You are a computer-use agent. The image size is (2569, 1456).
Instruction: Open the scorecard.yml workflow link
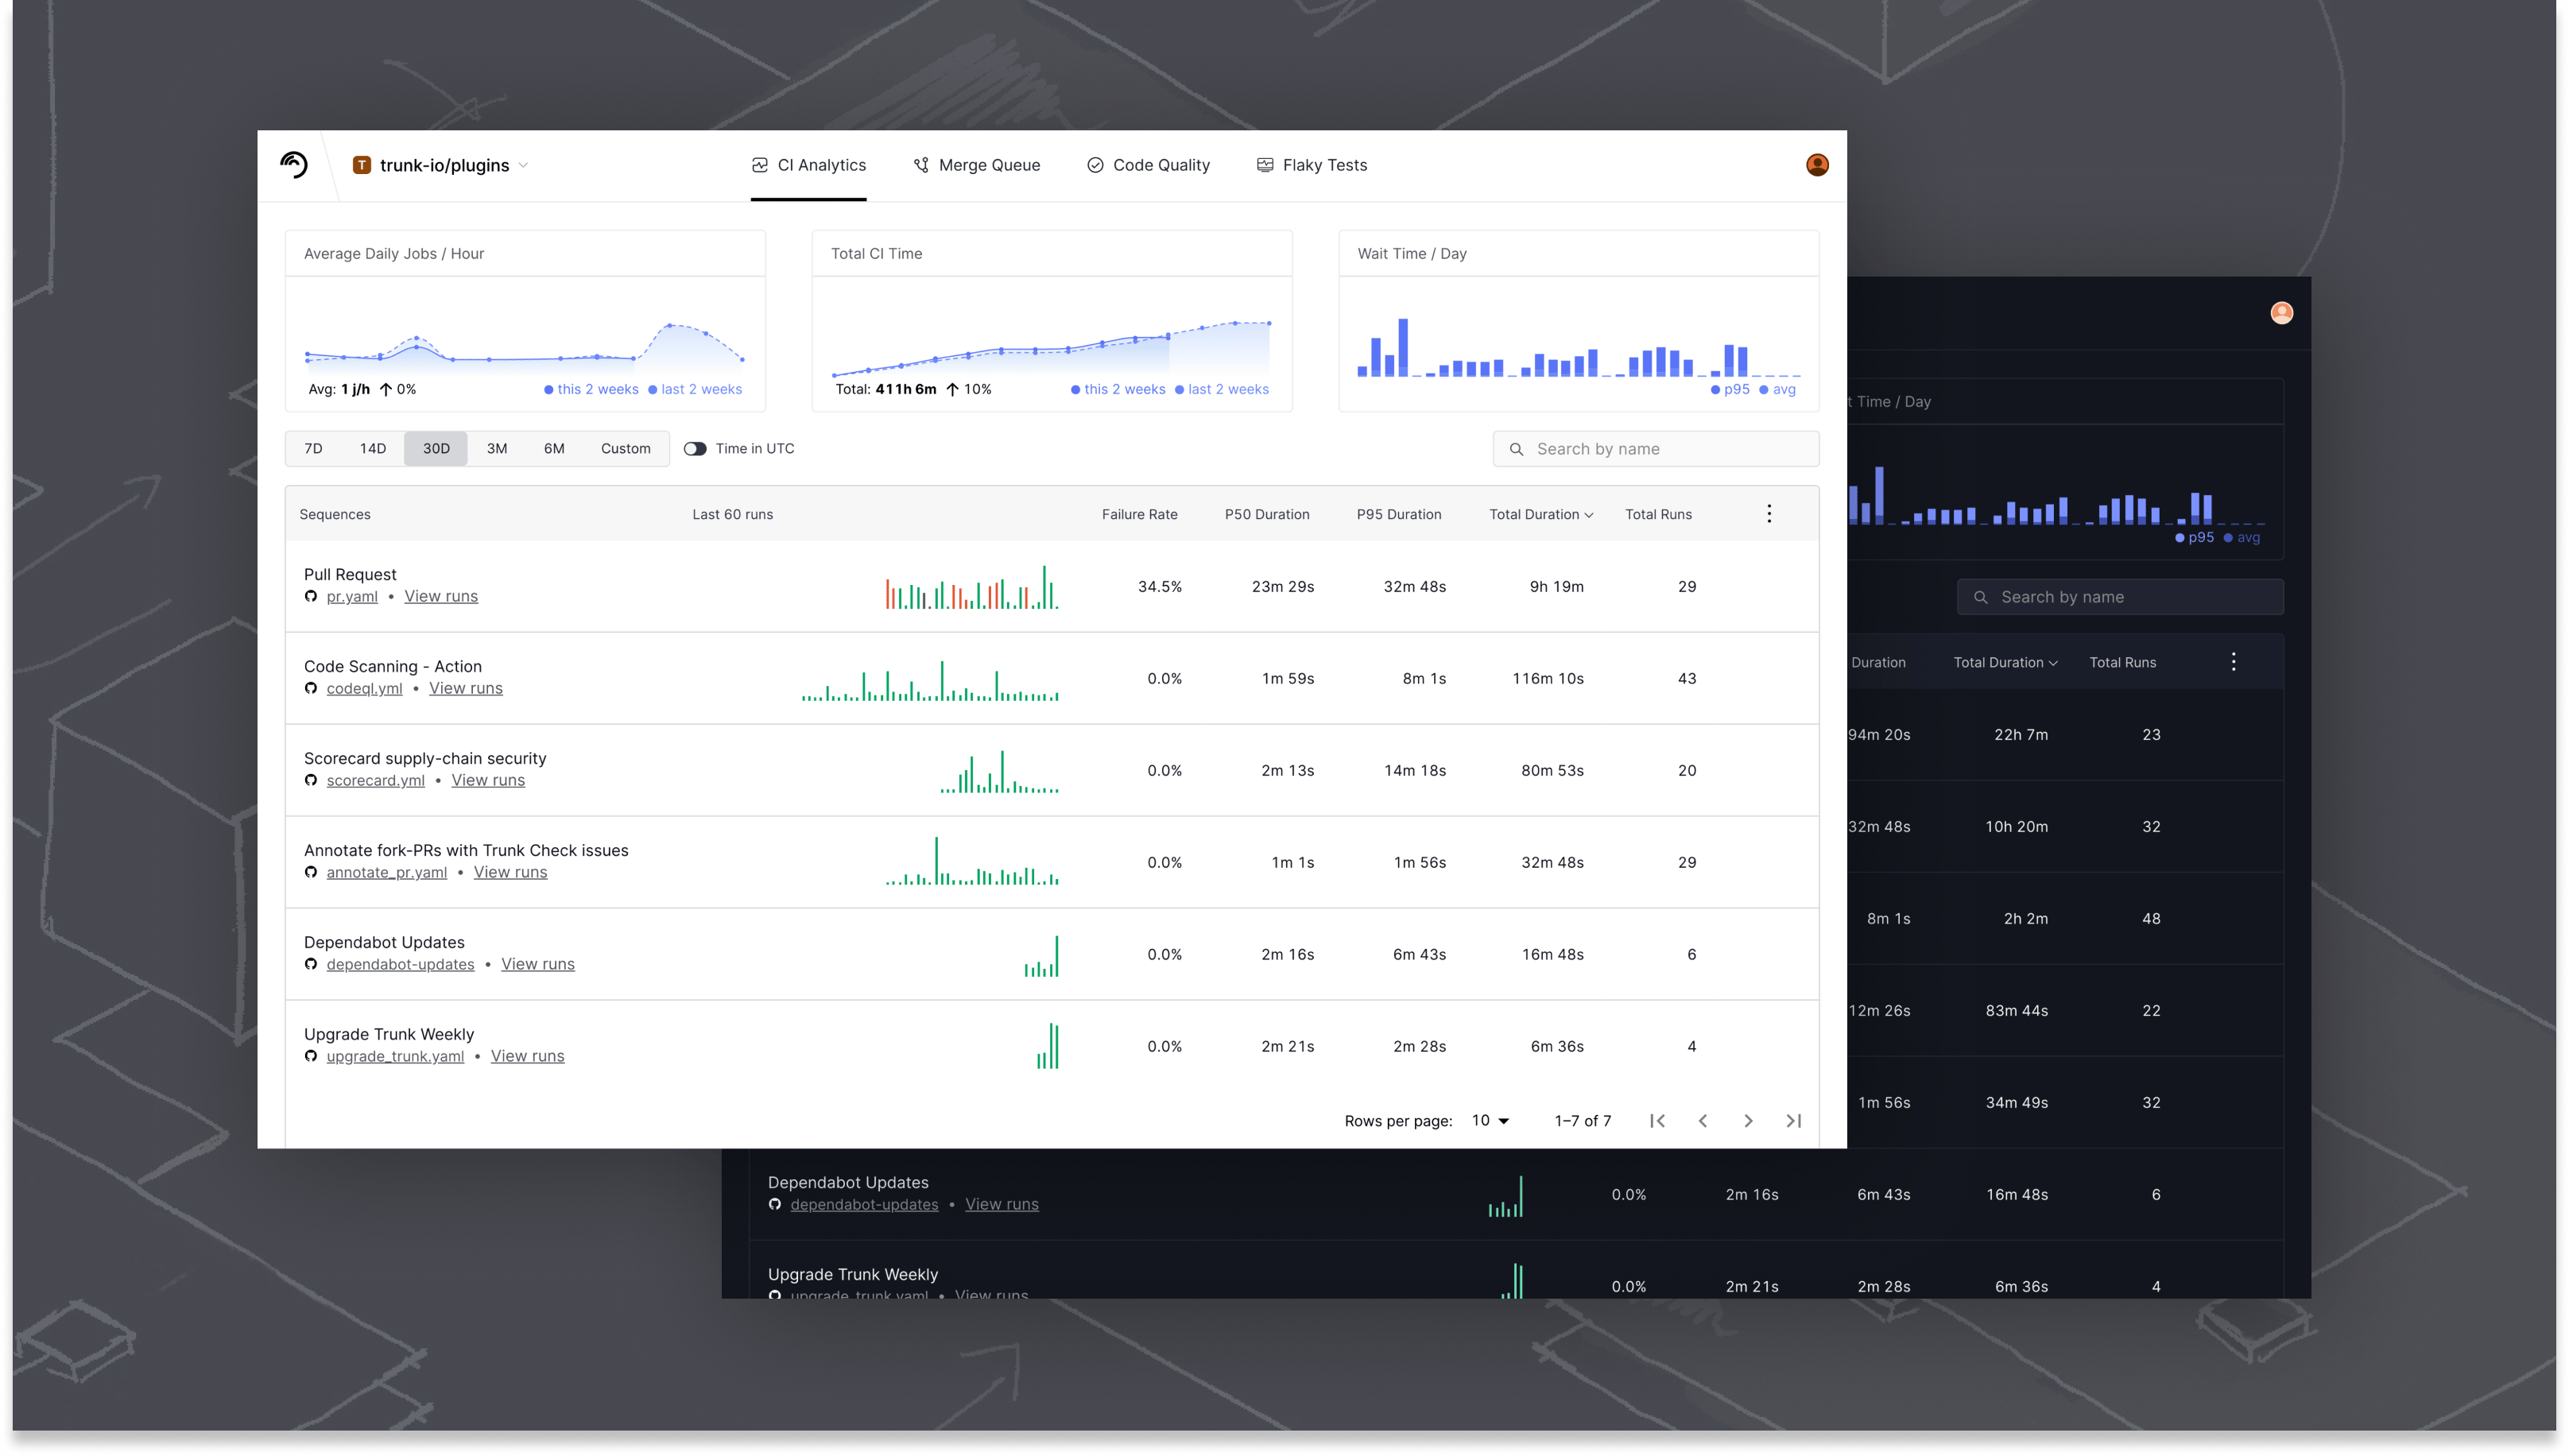point(375,781)
